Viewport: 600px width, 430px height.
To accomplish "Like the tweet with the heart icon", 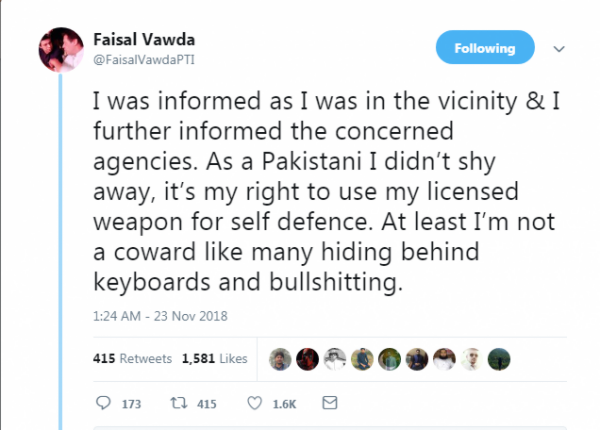I will click(254, 403).
